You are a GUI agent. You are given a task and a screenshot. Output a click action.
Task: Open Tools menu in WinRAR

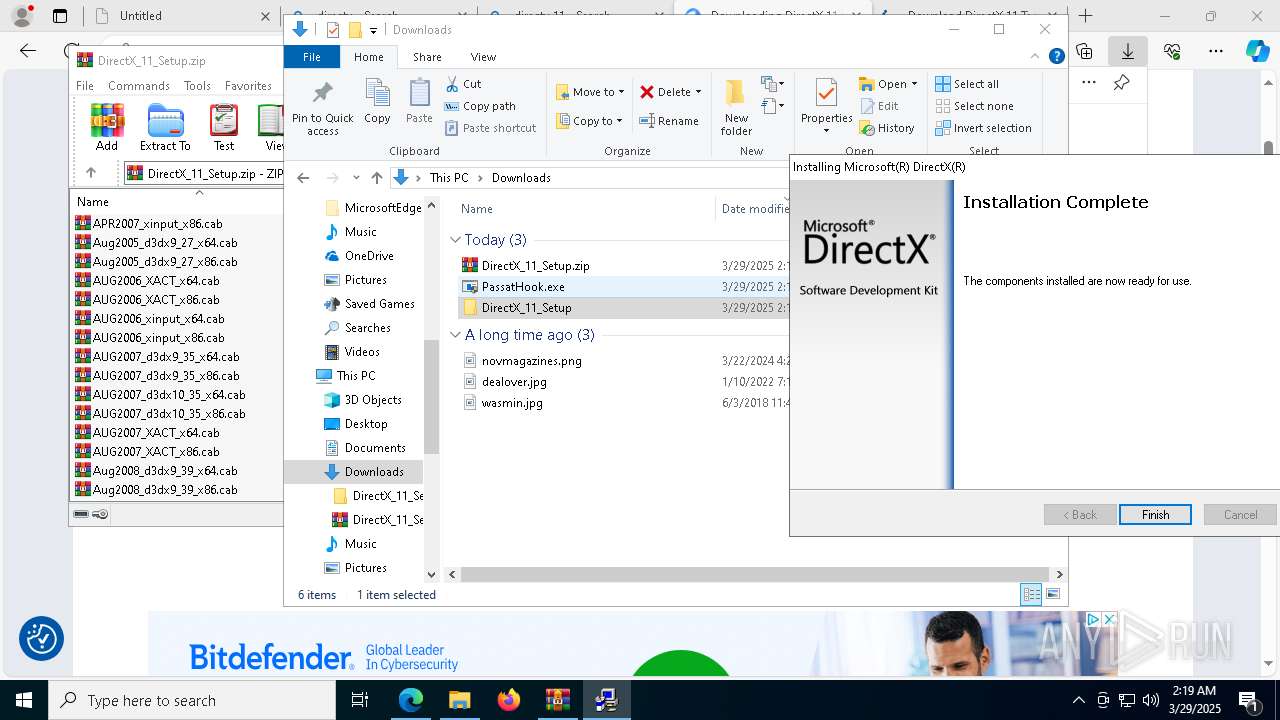coord(197,86)
